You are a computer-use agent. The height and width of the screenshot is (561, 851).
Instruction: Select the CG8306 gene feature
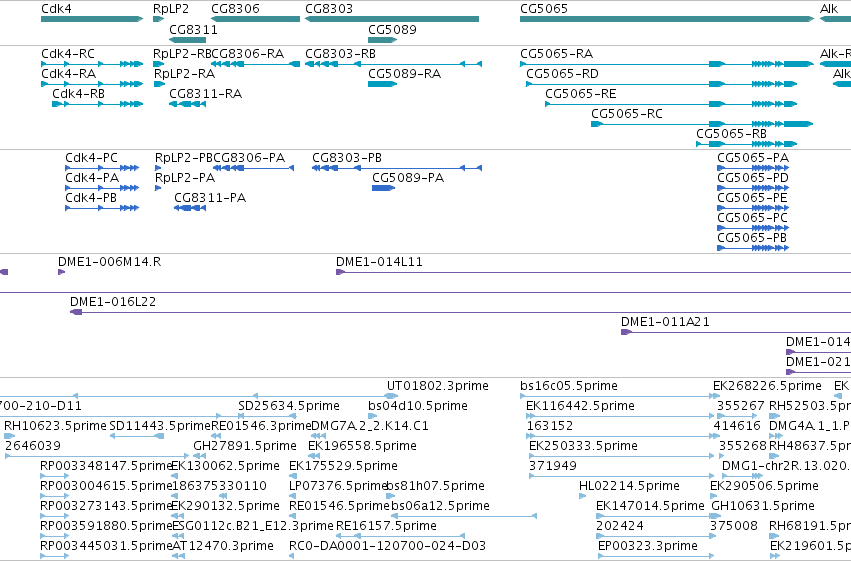pyautogui.click(x=255, y=19)
